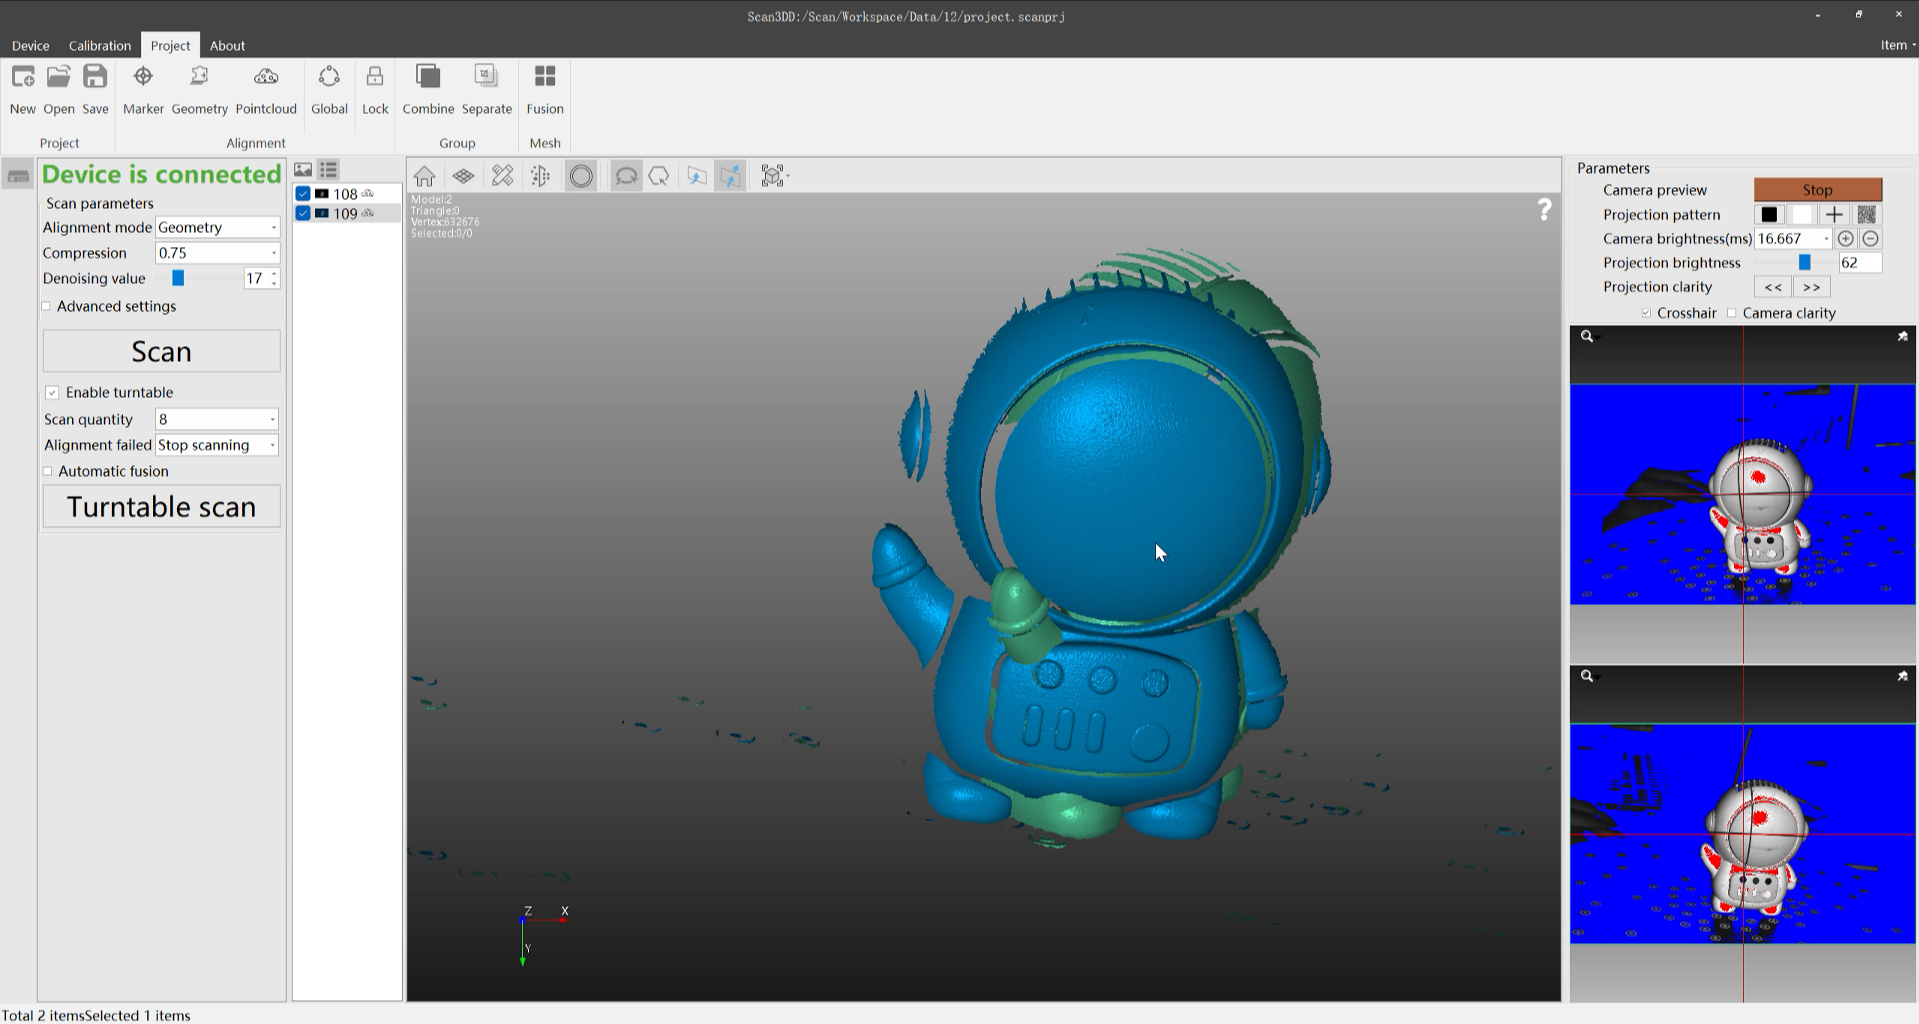
Task: Toggle the grid plane icon
Action: (x=463, y=176)
